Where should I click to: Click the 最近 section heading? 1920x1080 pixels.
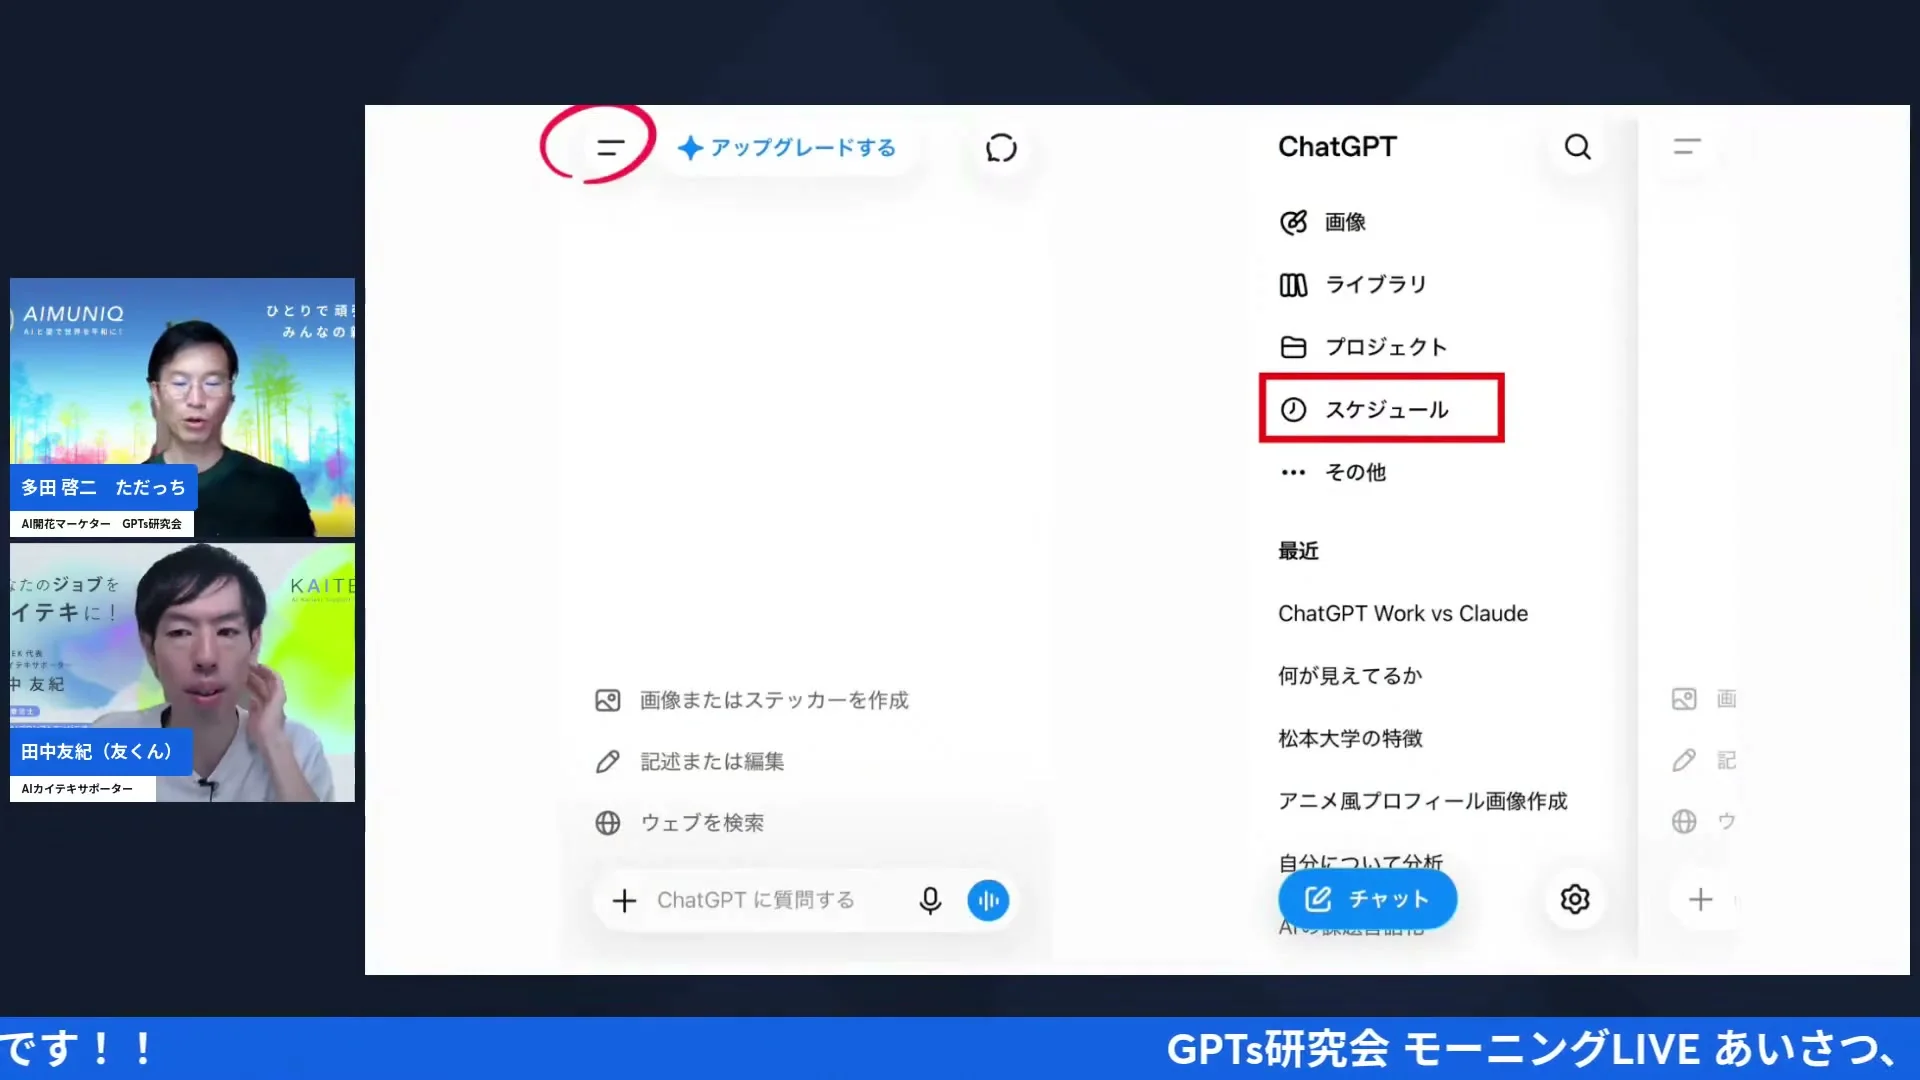point(1298,551)
